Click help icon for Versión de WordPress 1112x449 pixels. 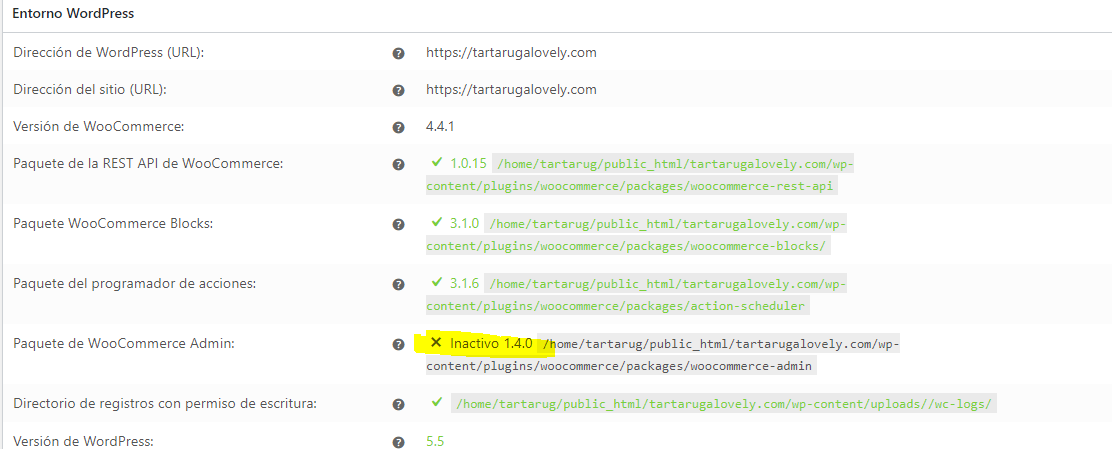pos(399,442)
